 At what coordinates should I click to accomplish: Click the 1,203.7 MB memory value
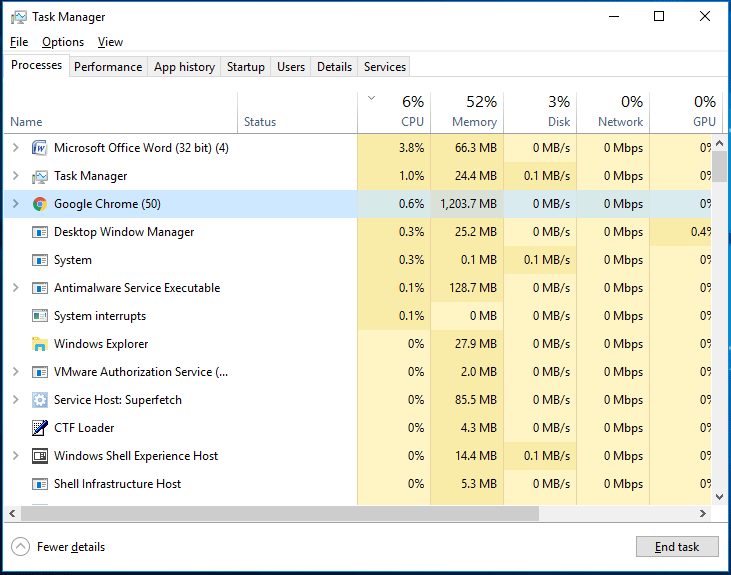pyautogui.click(x=469, y=204)
